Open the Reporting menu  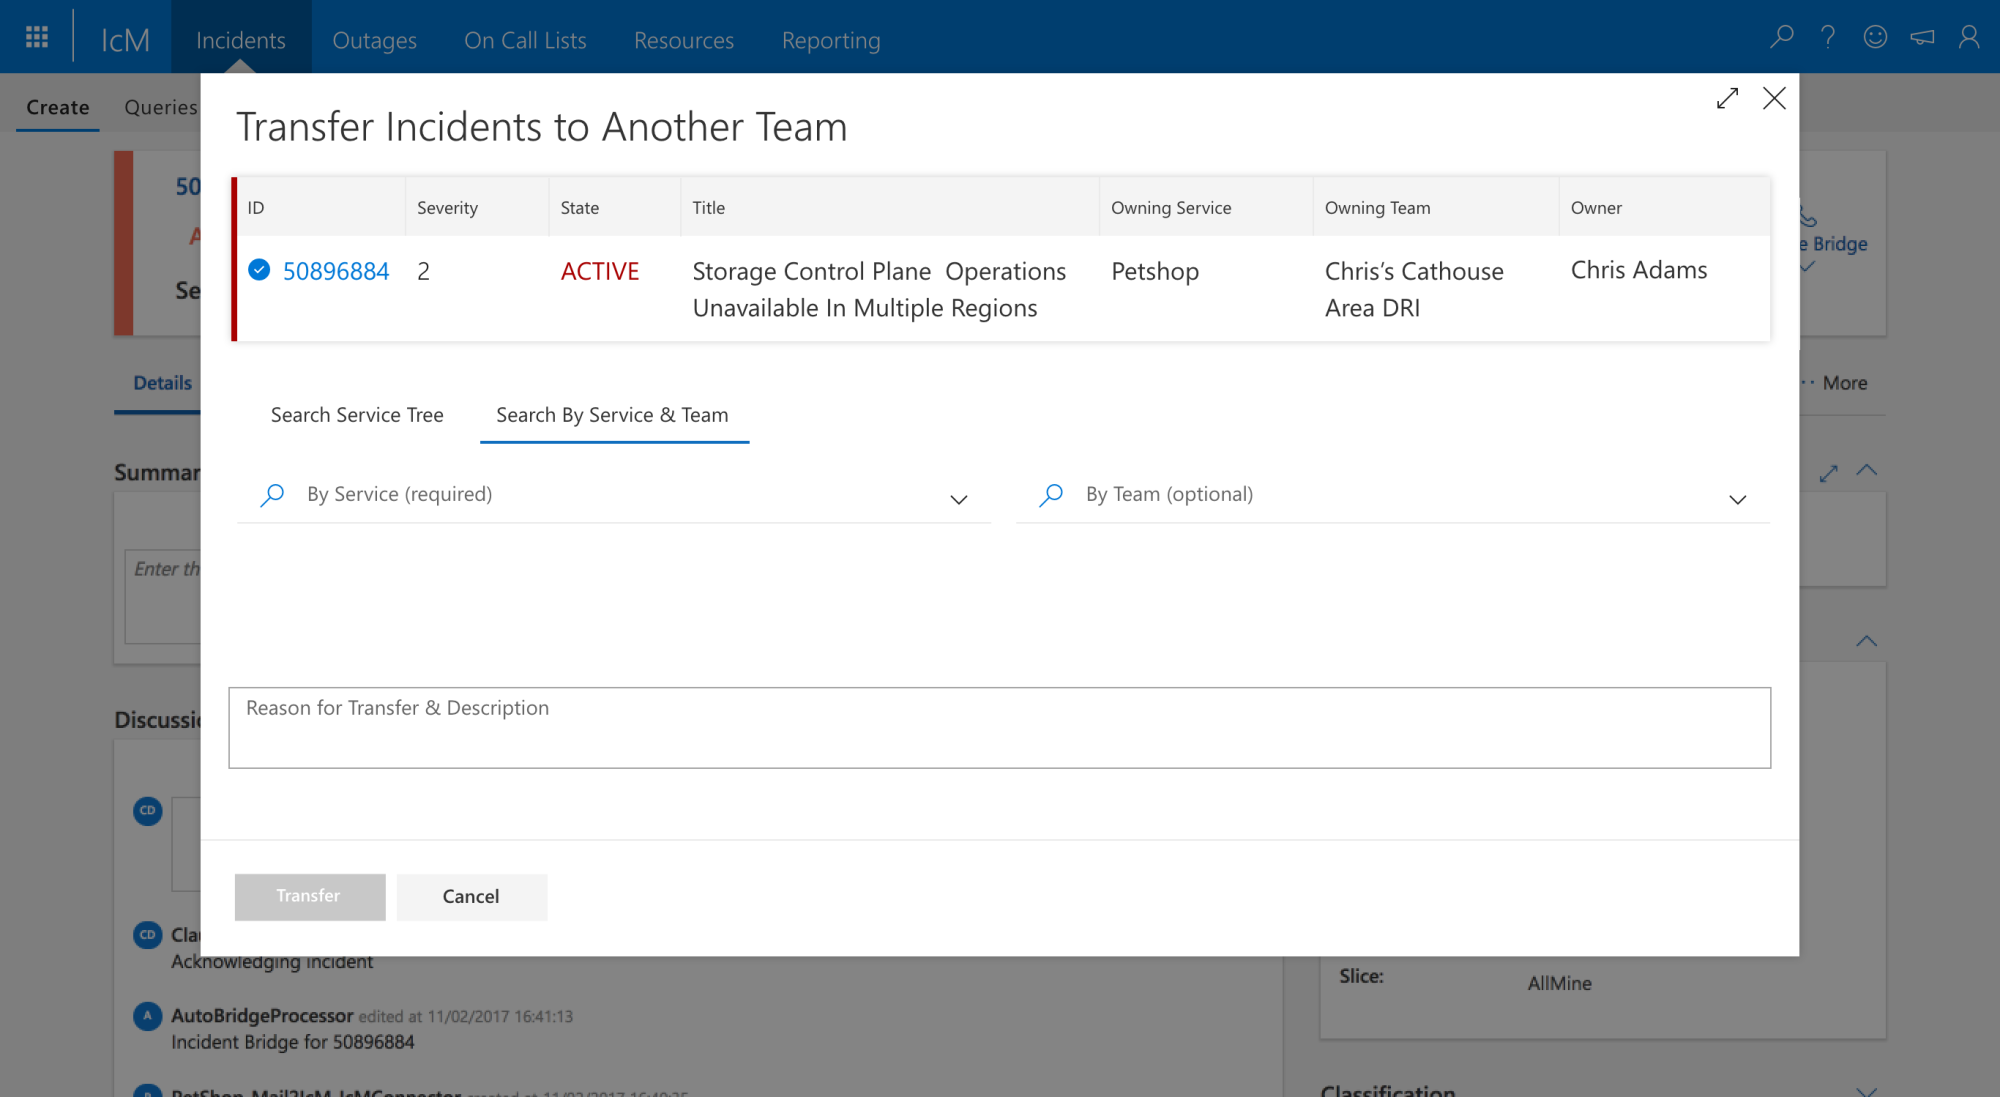(831, 40)
